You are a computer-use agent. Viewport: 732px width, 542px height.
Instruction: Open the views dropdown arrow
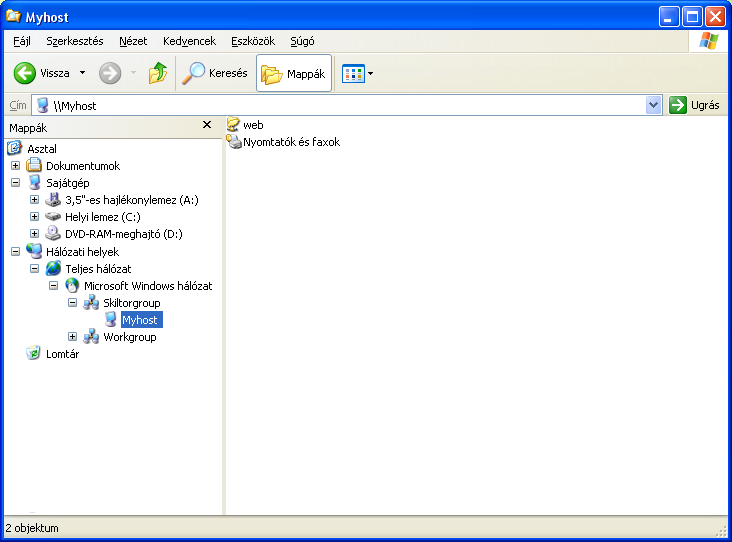pyautogui.click(x=370, y=74)
